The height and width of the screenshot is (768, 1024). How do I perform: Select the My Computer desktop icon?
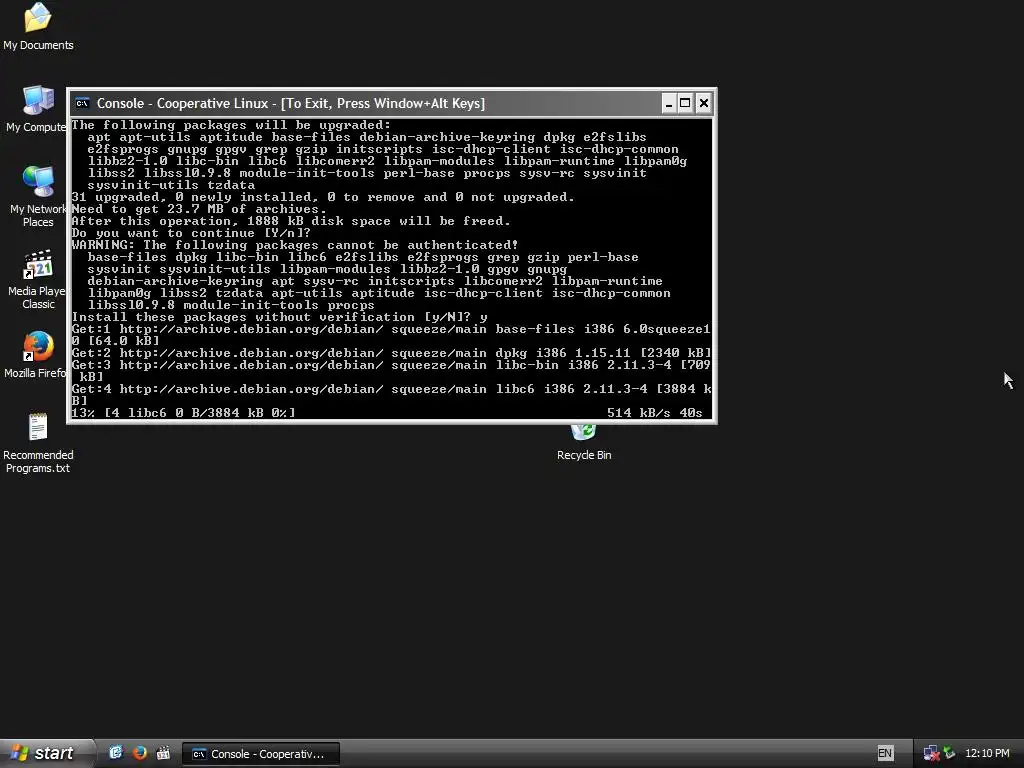[x=37, y=108]
